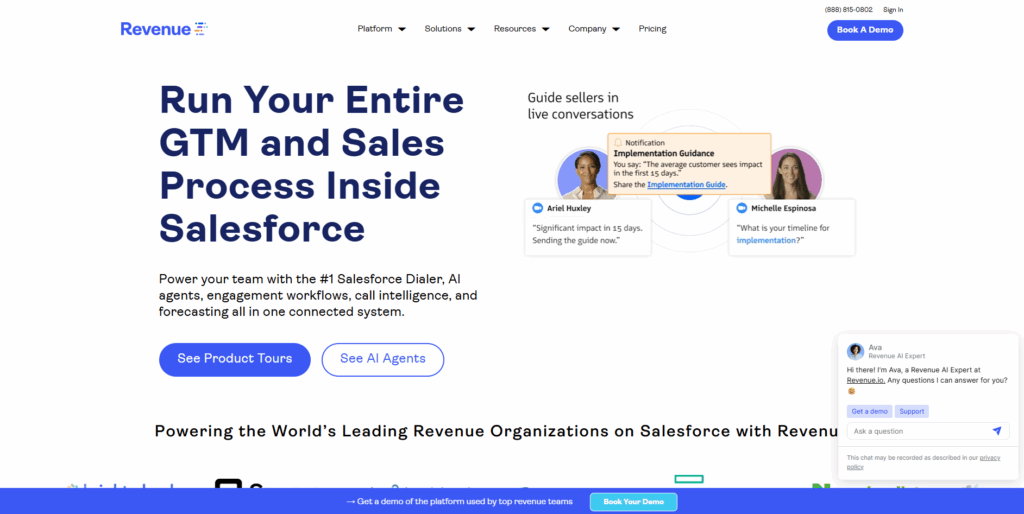Open the Sign In link

[893, 10]
